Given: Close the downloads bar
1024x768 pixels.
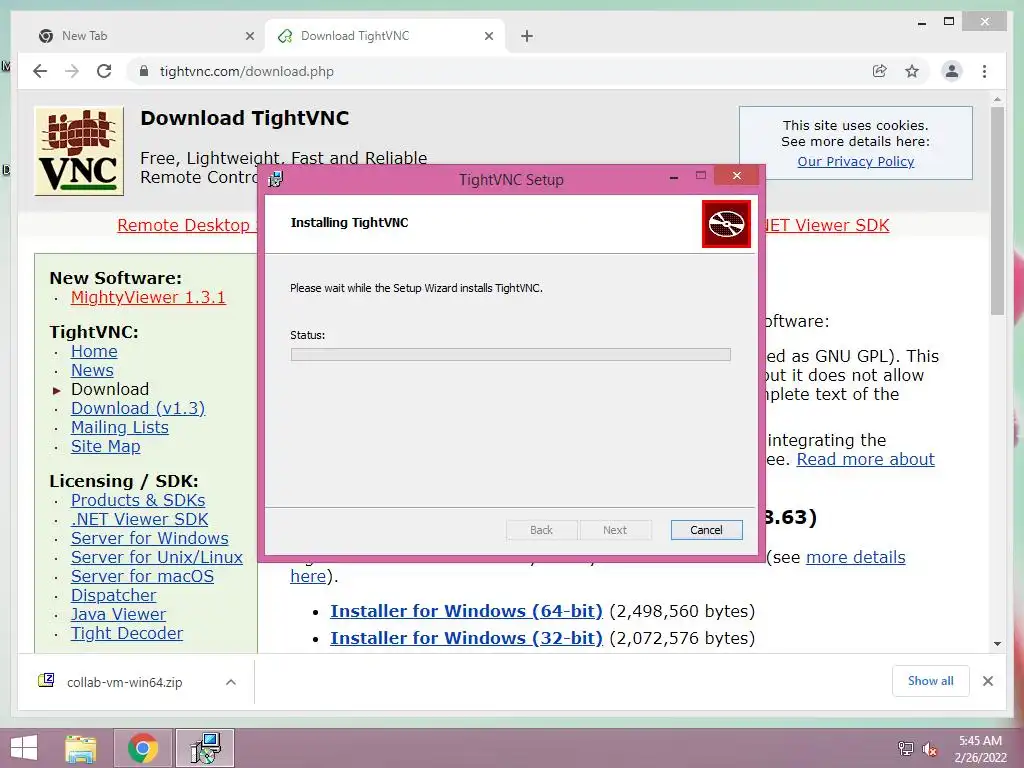Looking at the screenshot, I should (987, 681).
